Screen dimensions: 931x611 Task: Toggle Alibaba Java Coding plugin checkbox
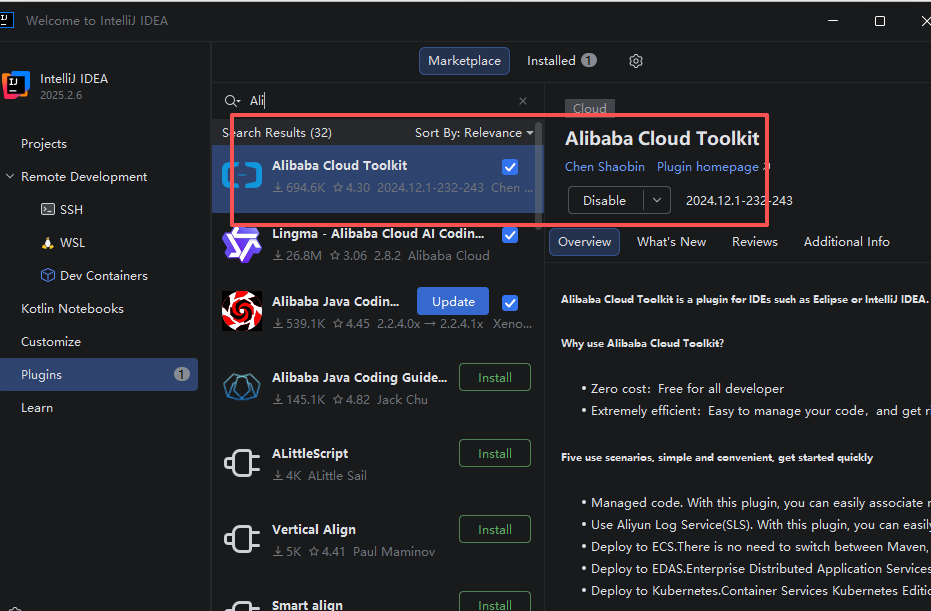(510, 303)
